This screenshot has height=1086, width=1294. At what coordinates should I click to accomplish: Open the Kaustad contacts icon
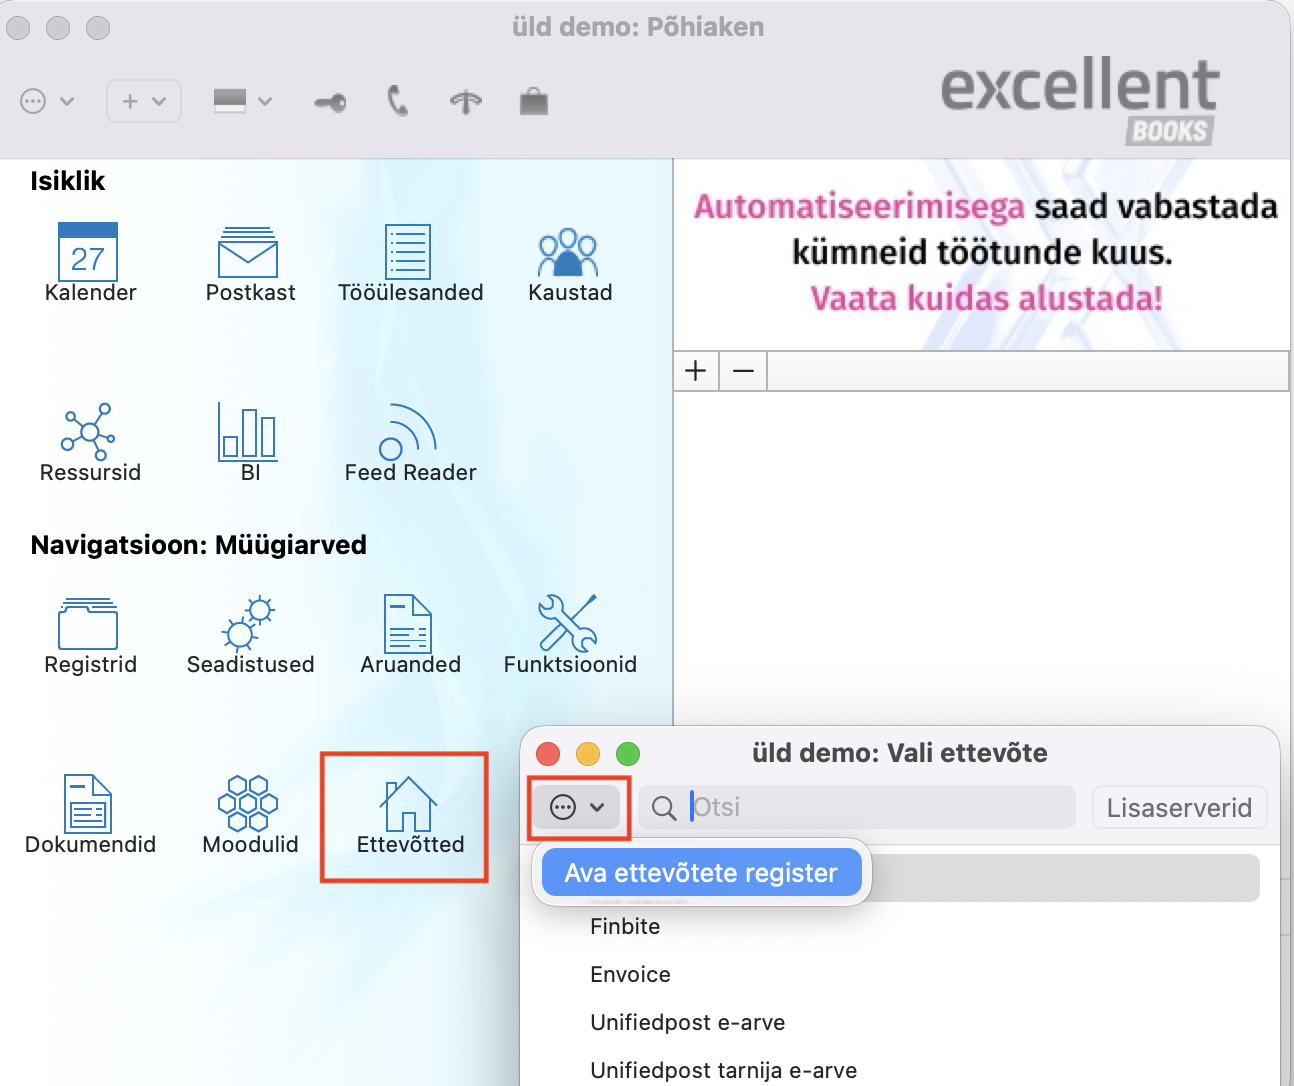click(568, 253)
